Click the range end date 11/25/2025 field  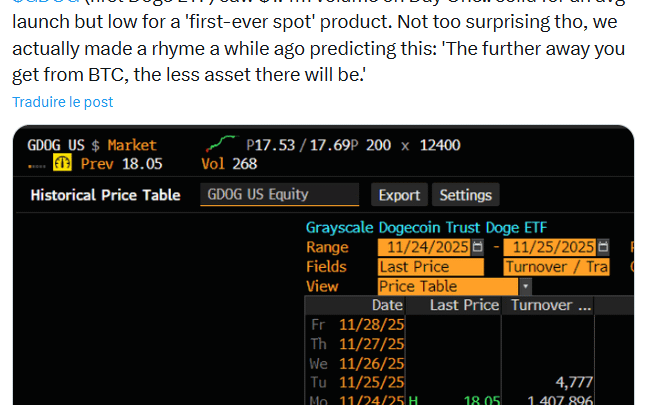549,247
